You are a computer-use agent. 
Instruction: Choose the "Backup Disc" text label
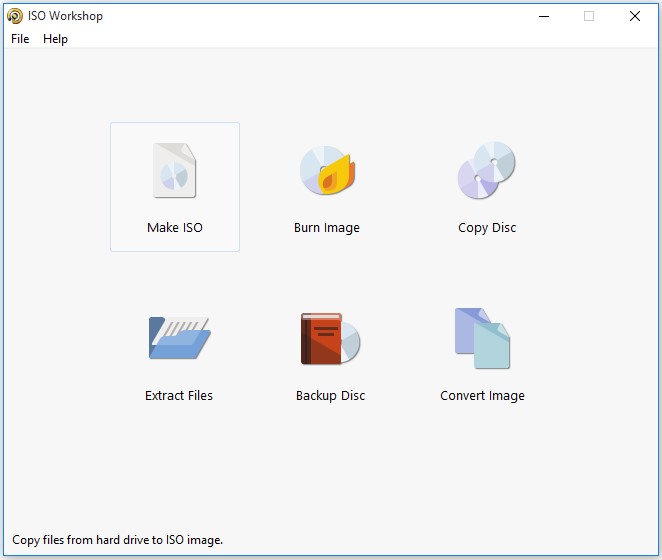330,396
